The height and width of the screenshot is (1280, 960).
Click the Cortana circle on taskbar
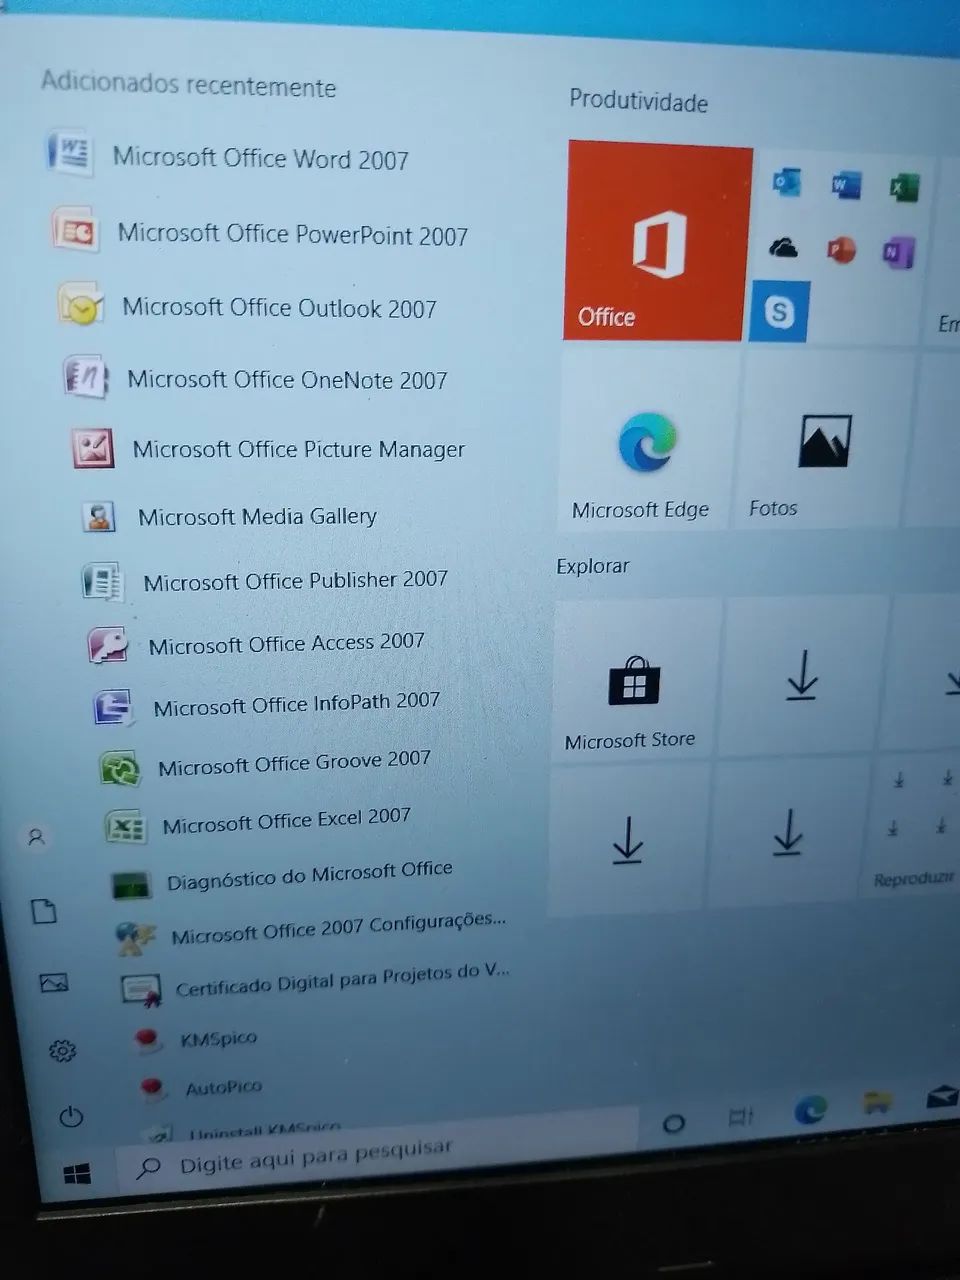[674, 1123]
